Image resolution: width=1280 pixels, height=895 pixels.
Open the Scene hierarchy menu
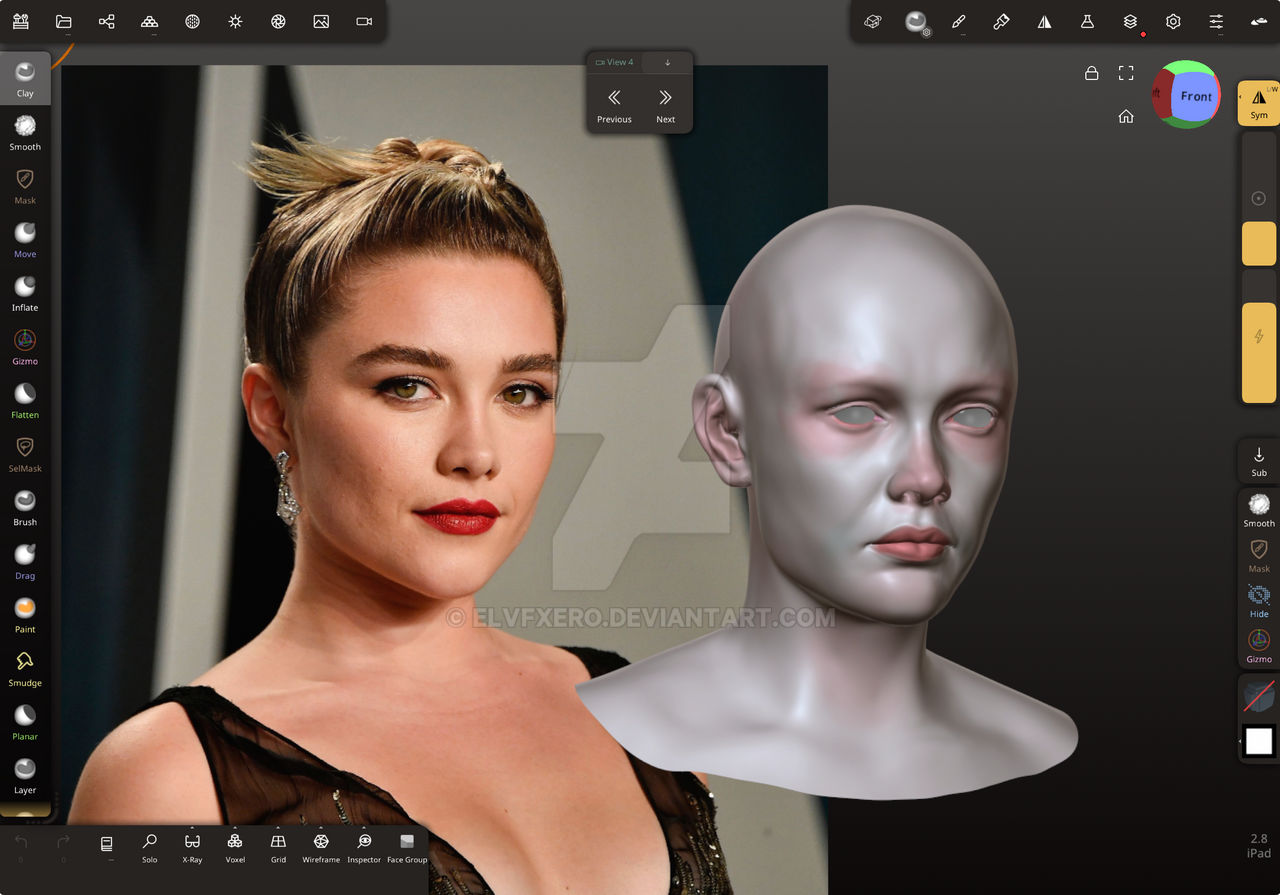[106, 21]
